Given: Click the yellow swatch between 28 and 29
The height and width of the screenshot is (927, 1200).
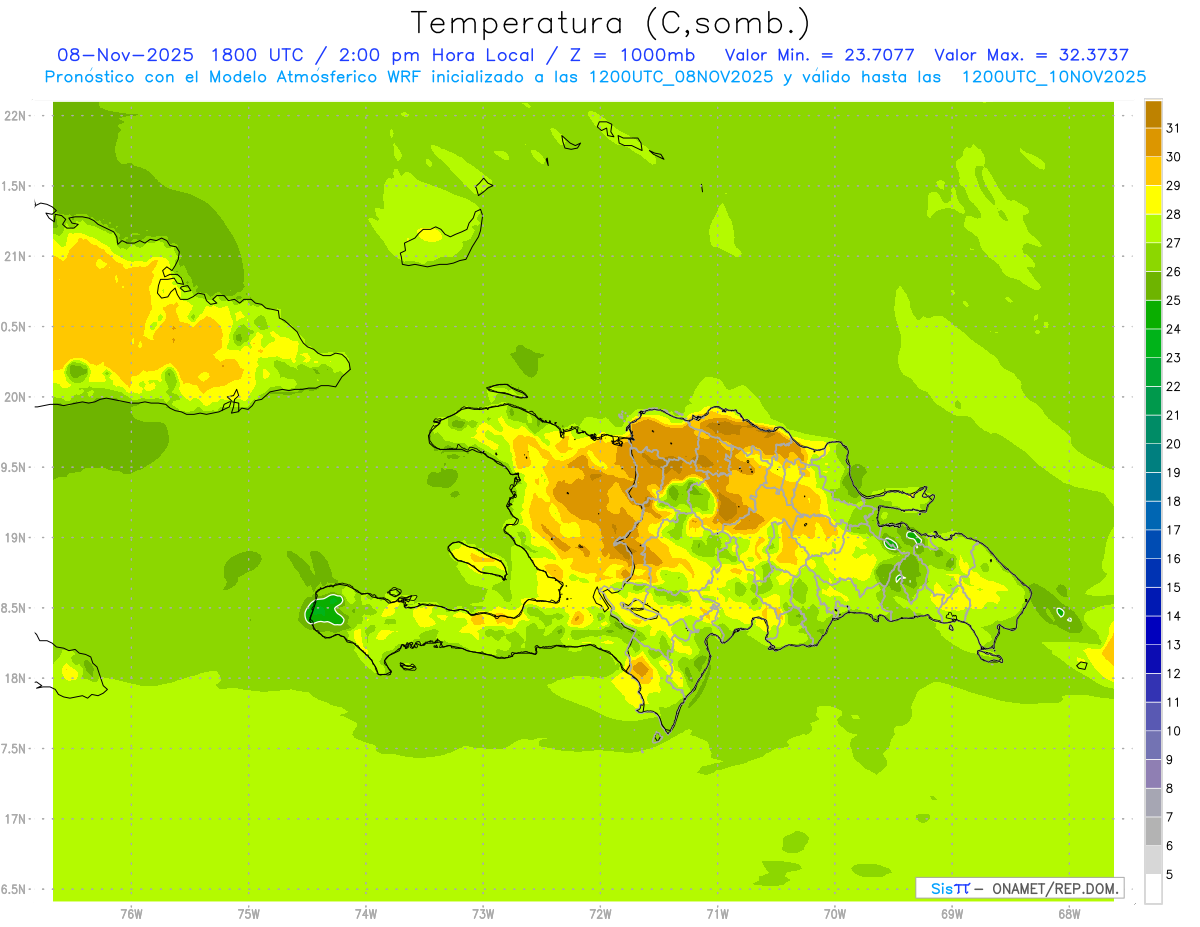Looking at the screenshot, I should tap(1153, 200).
